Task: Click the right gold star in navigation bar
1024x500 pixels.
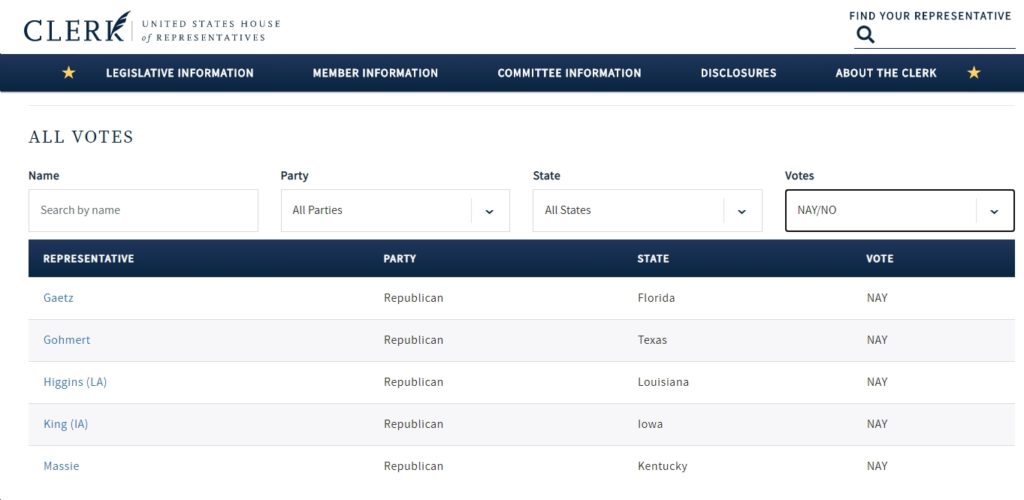Action: [x=974, y=73]
